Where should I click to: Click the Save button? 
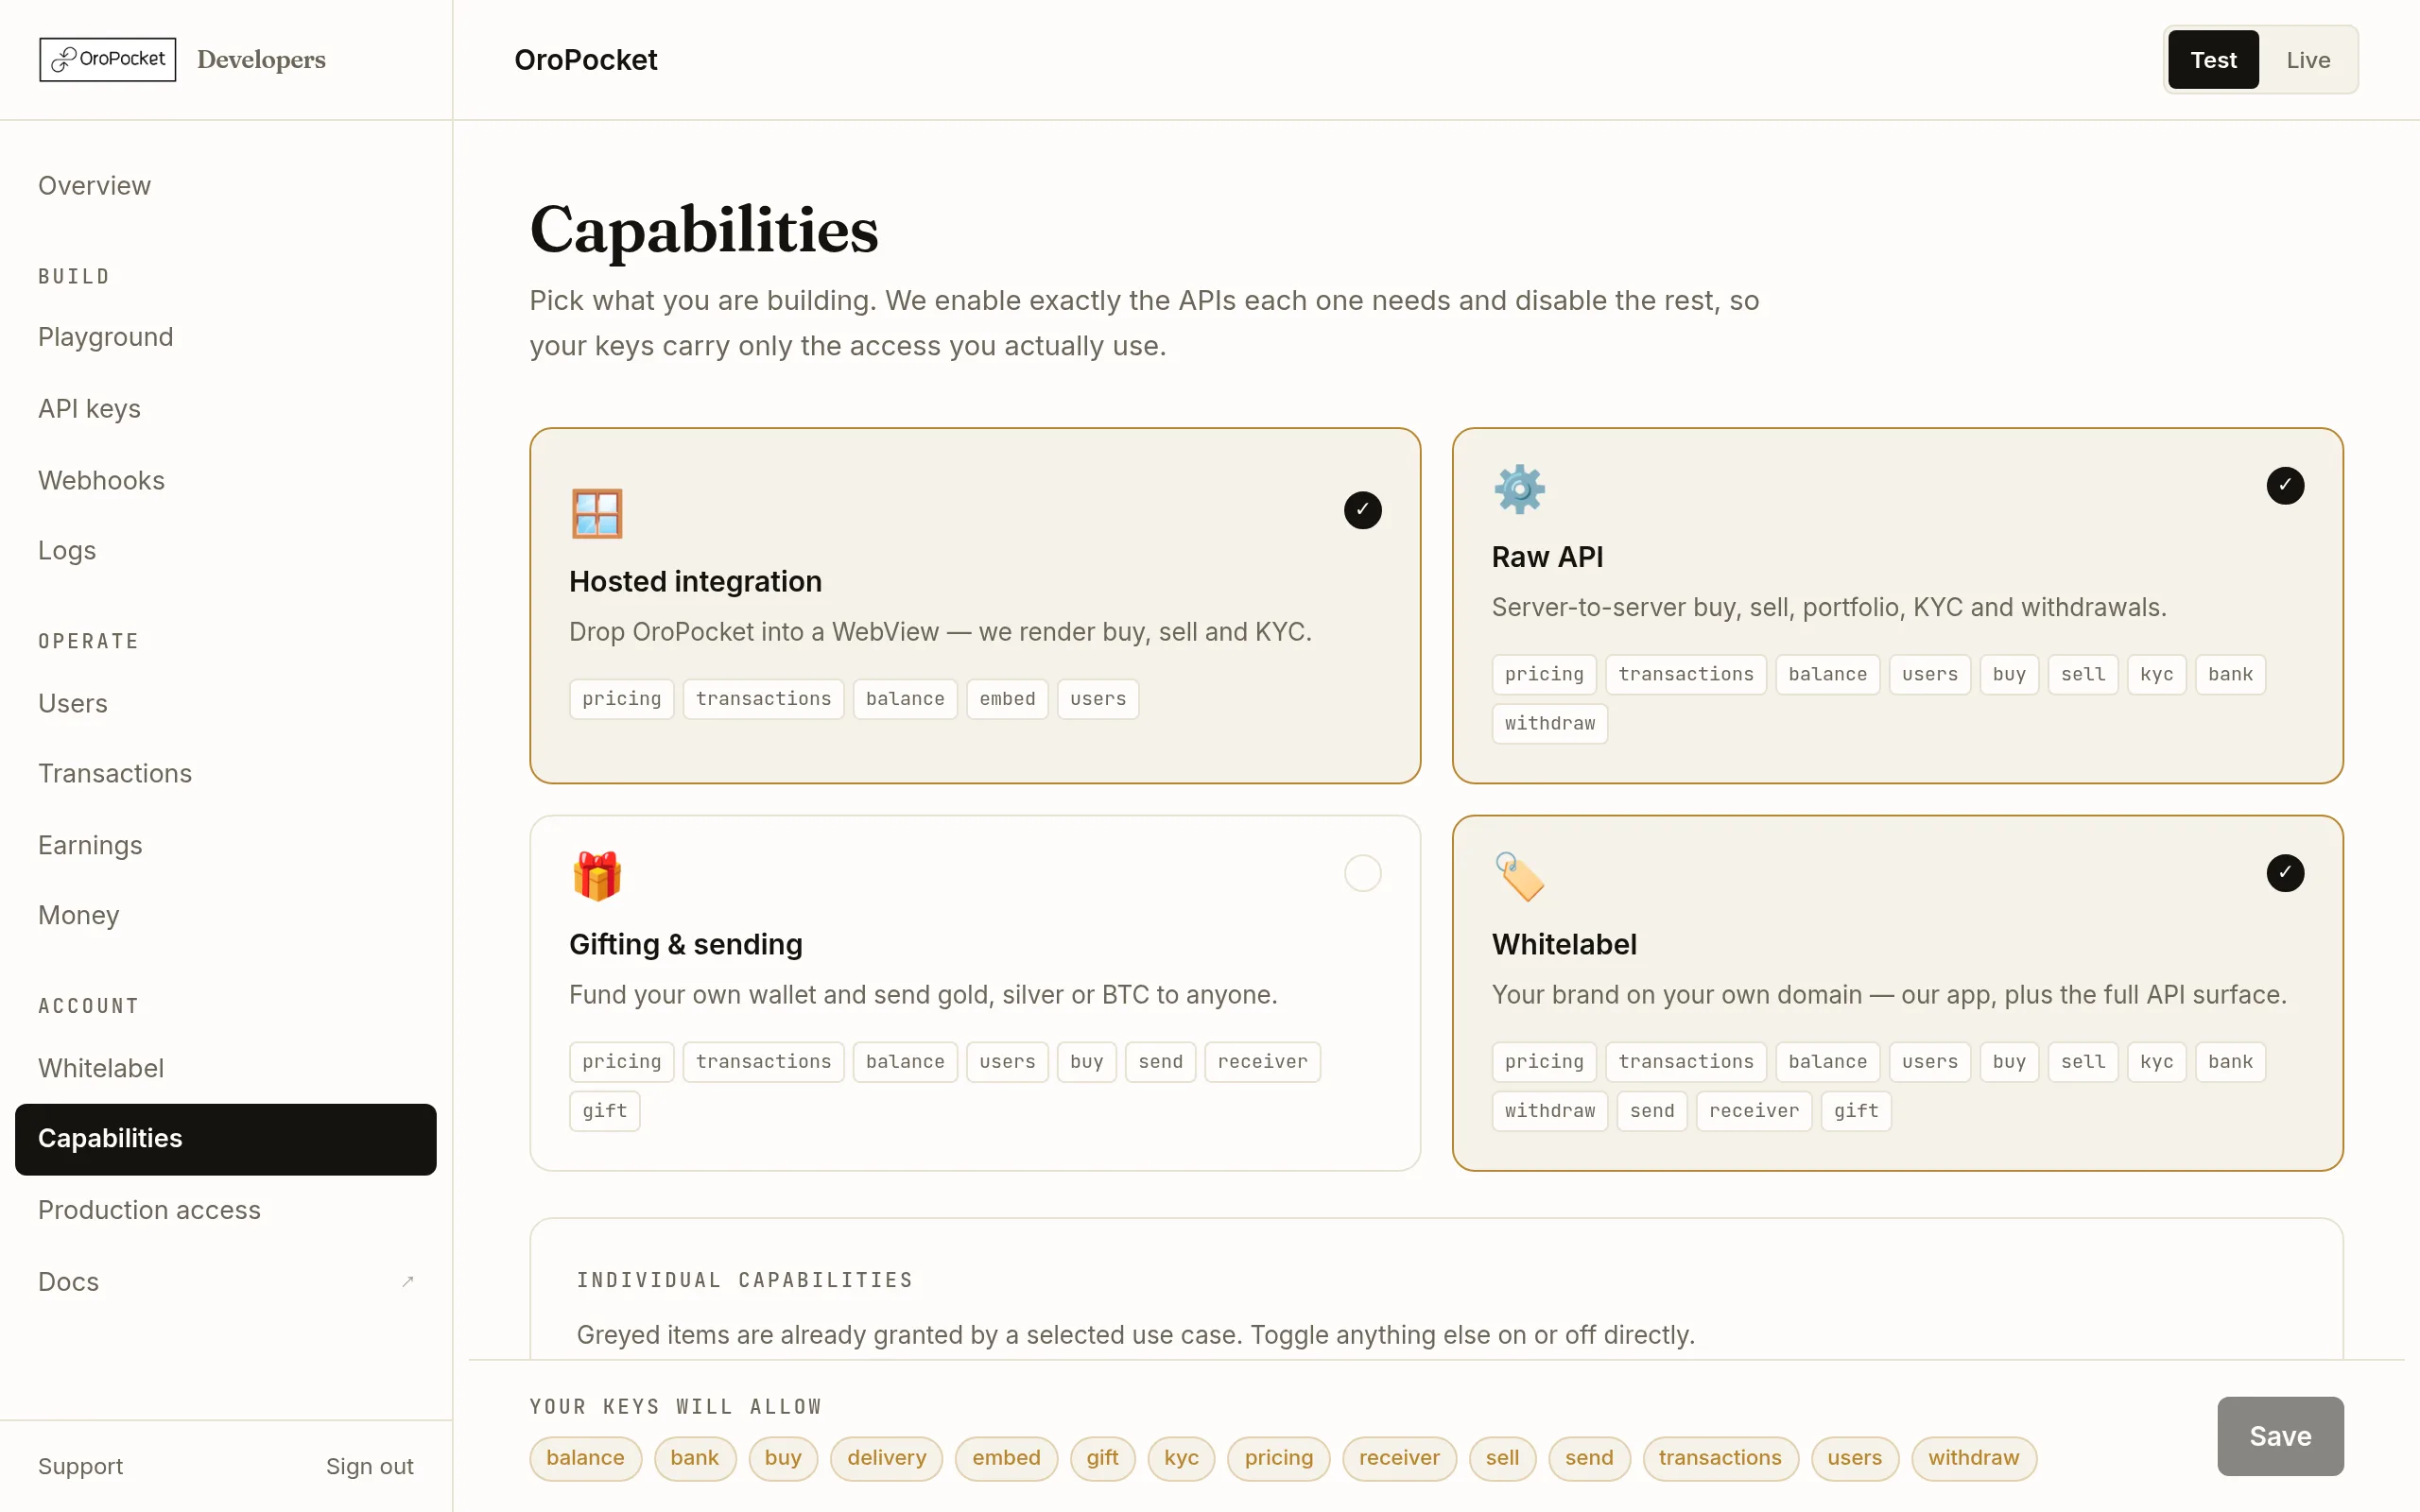click(2280, 1436)
